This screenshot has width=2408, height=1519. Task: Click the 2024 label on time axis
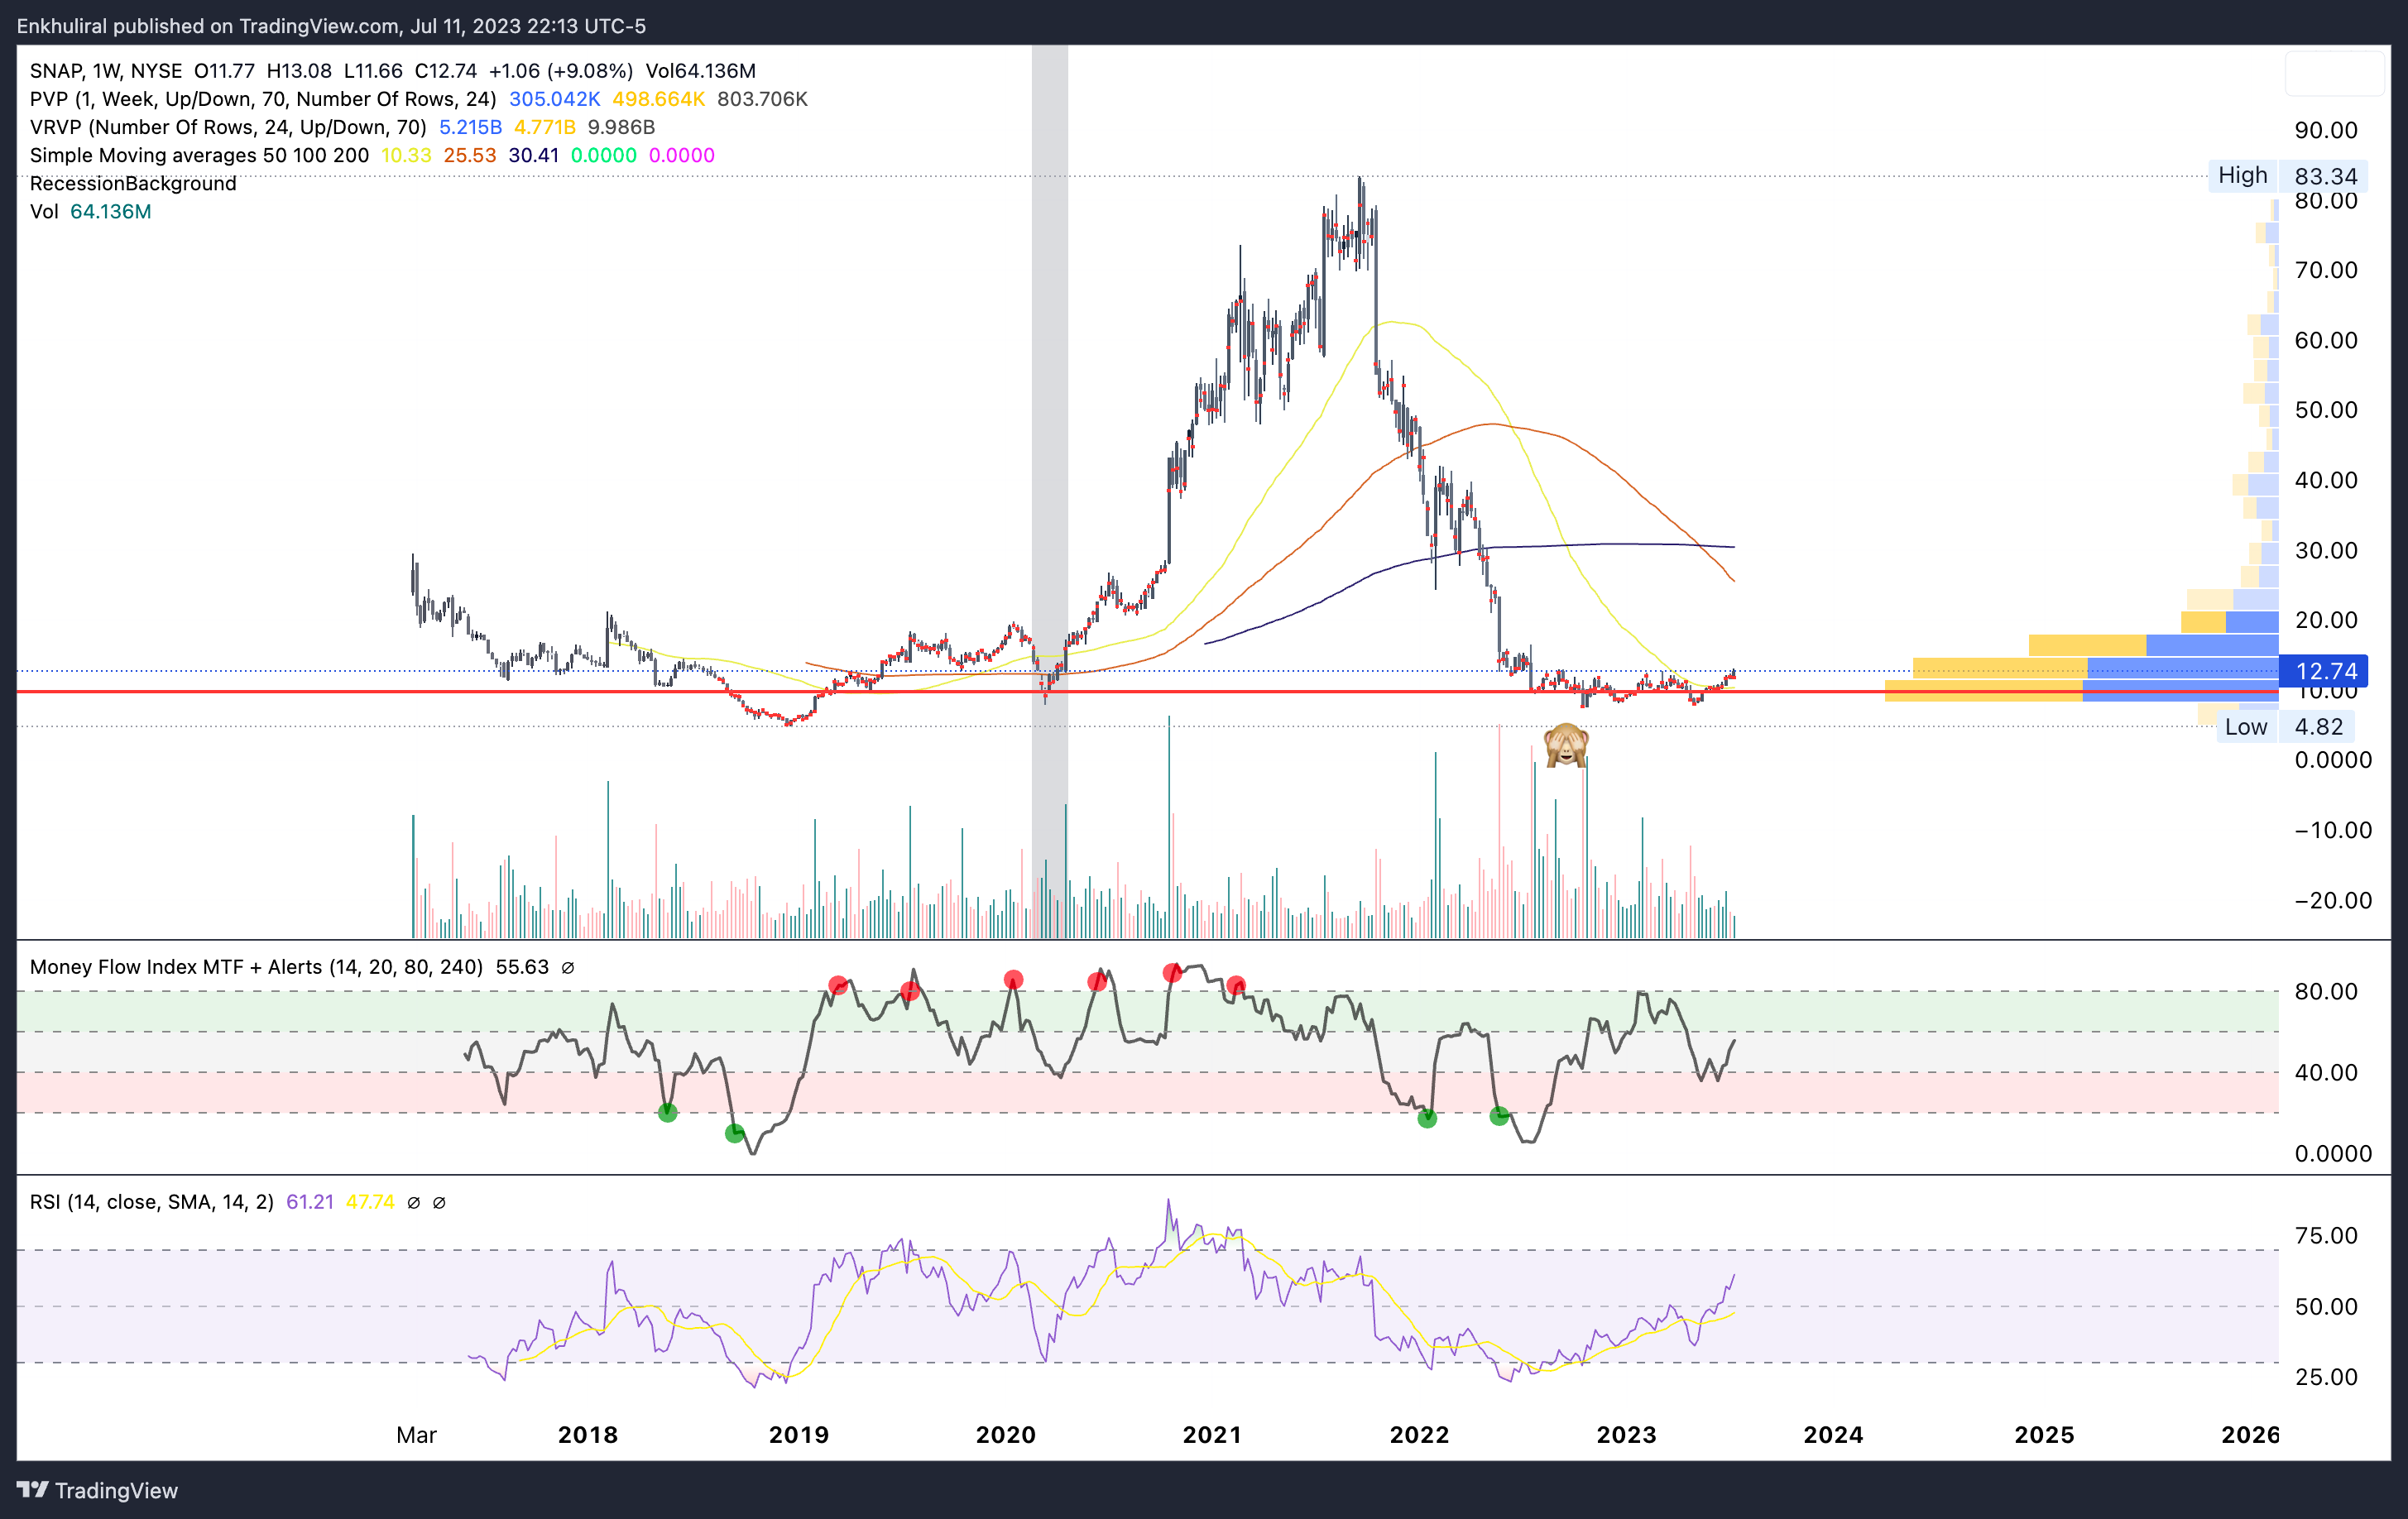(x=1833, y=1435)
